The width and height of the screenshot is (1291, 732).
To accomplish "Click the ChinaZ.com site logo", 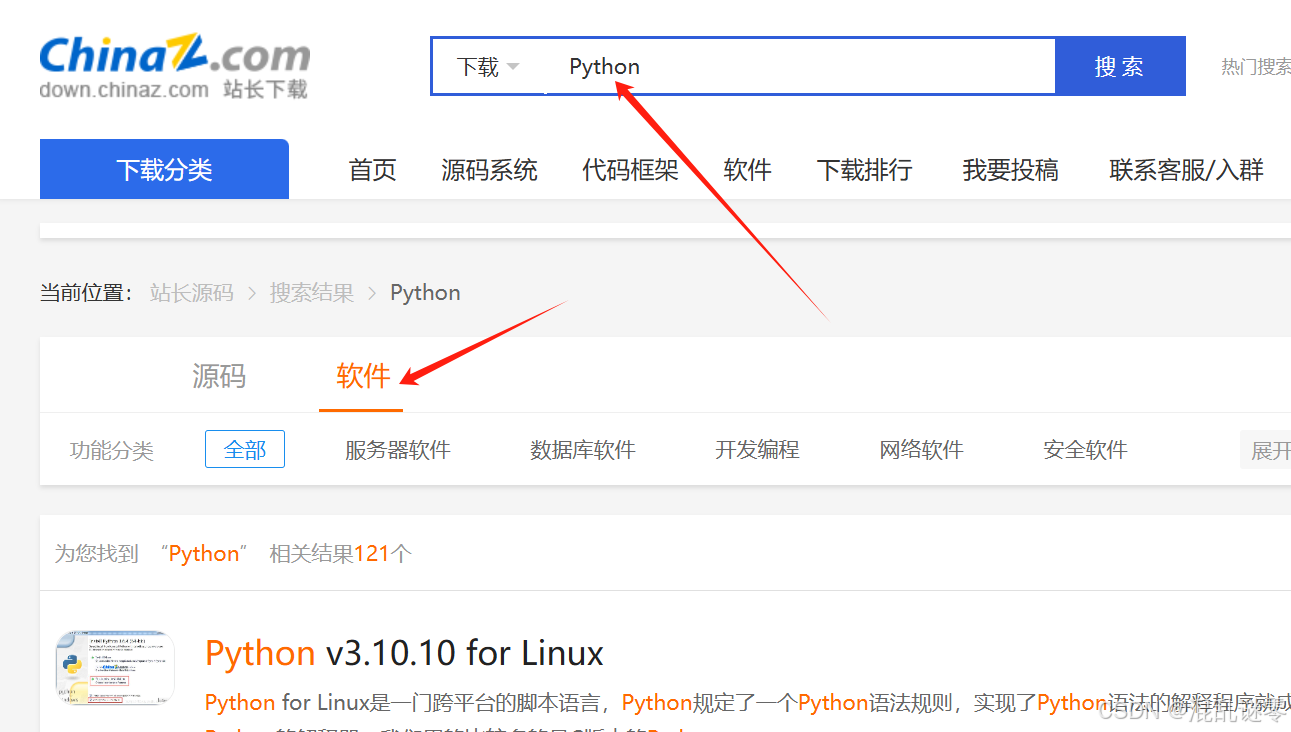I will point(174,67).
